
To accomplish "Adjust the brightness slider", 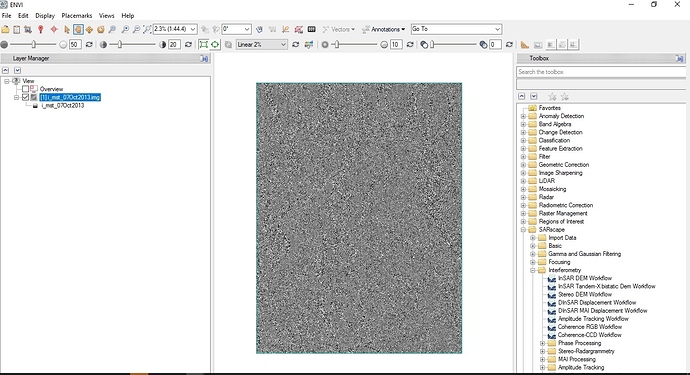I will [33, 44].
